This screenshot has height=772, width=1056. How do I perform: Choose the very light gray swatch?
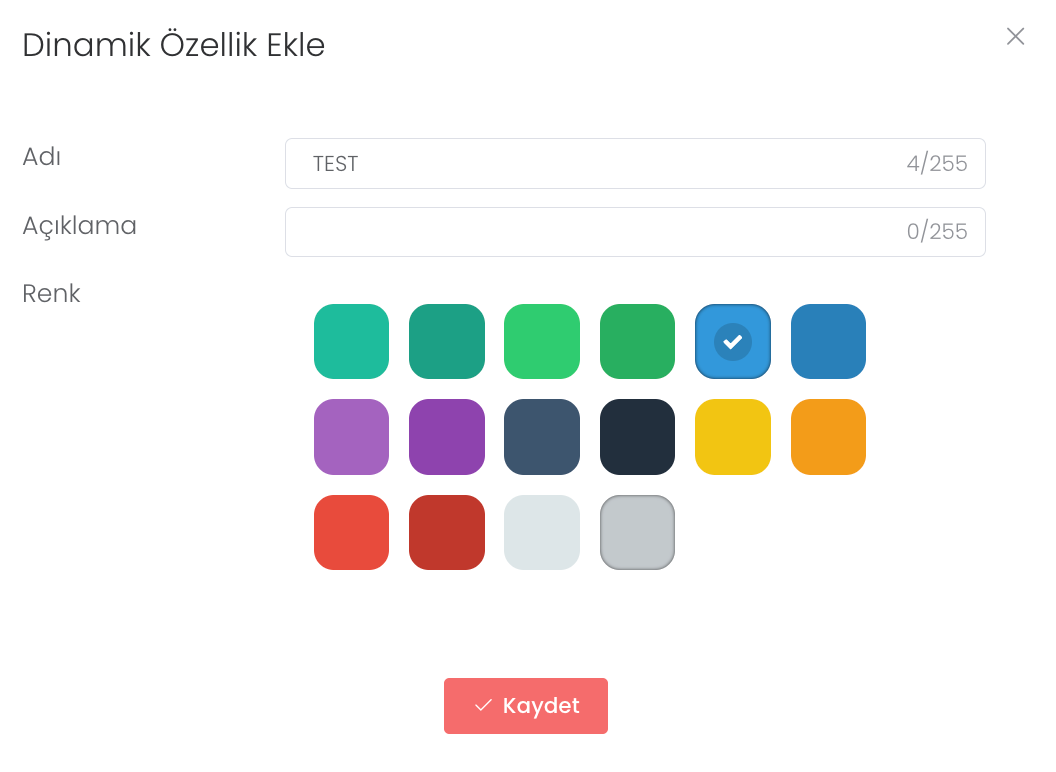[x=542, y=532]
